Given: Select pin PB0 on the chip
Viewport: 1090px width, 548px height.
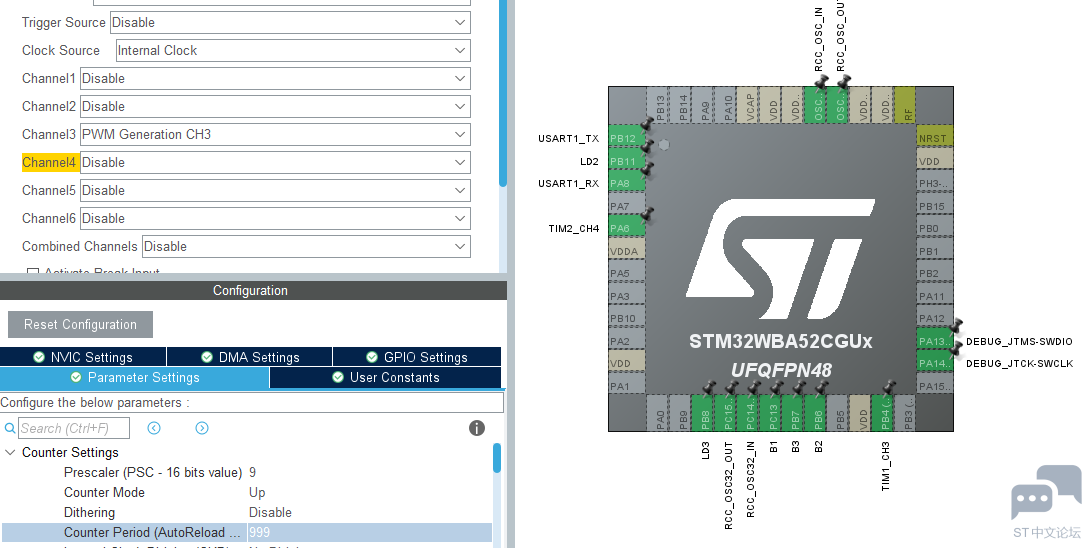Looking at the screenshot, I should (935, 228).
